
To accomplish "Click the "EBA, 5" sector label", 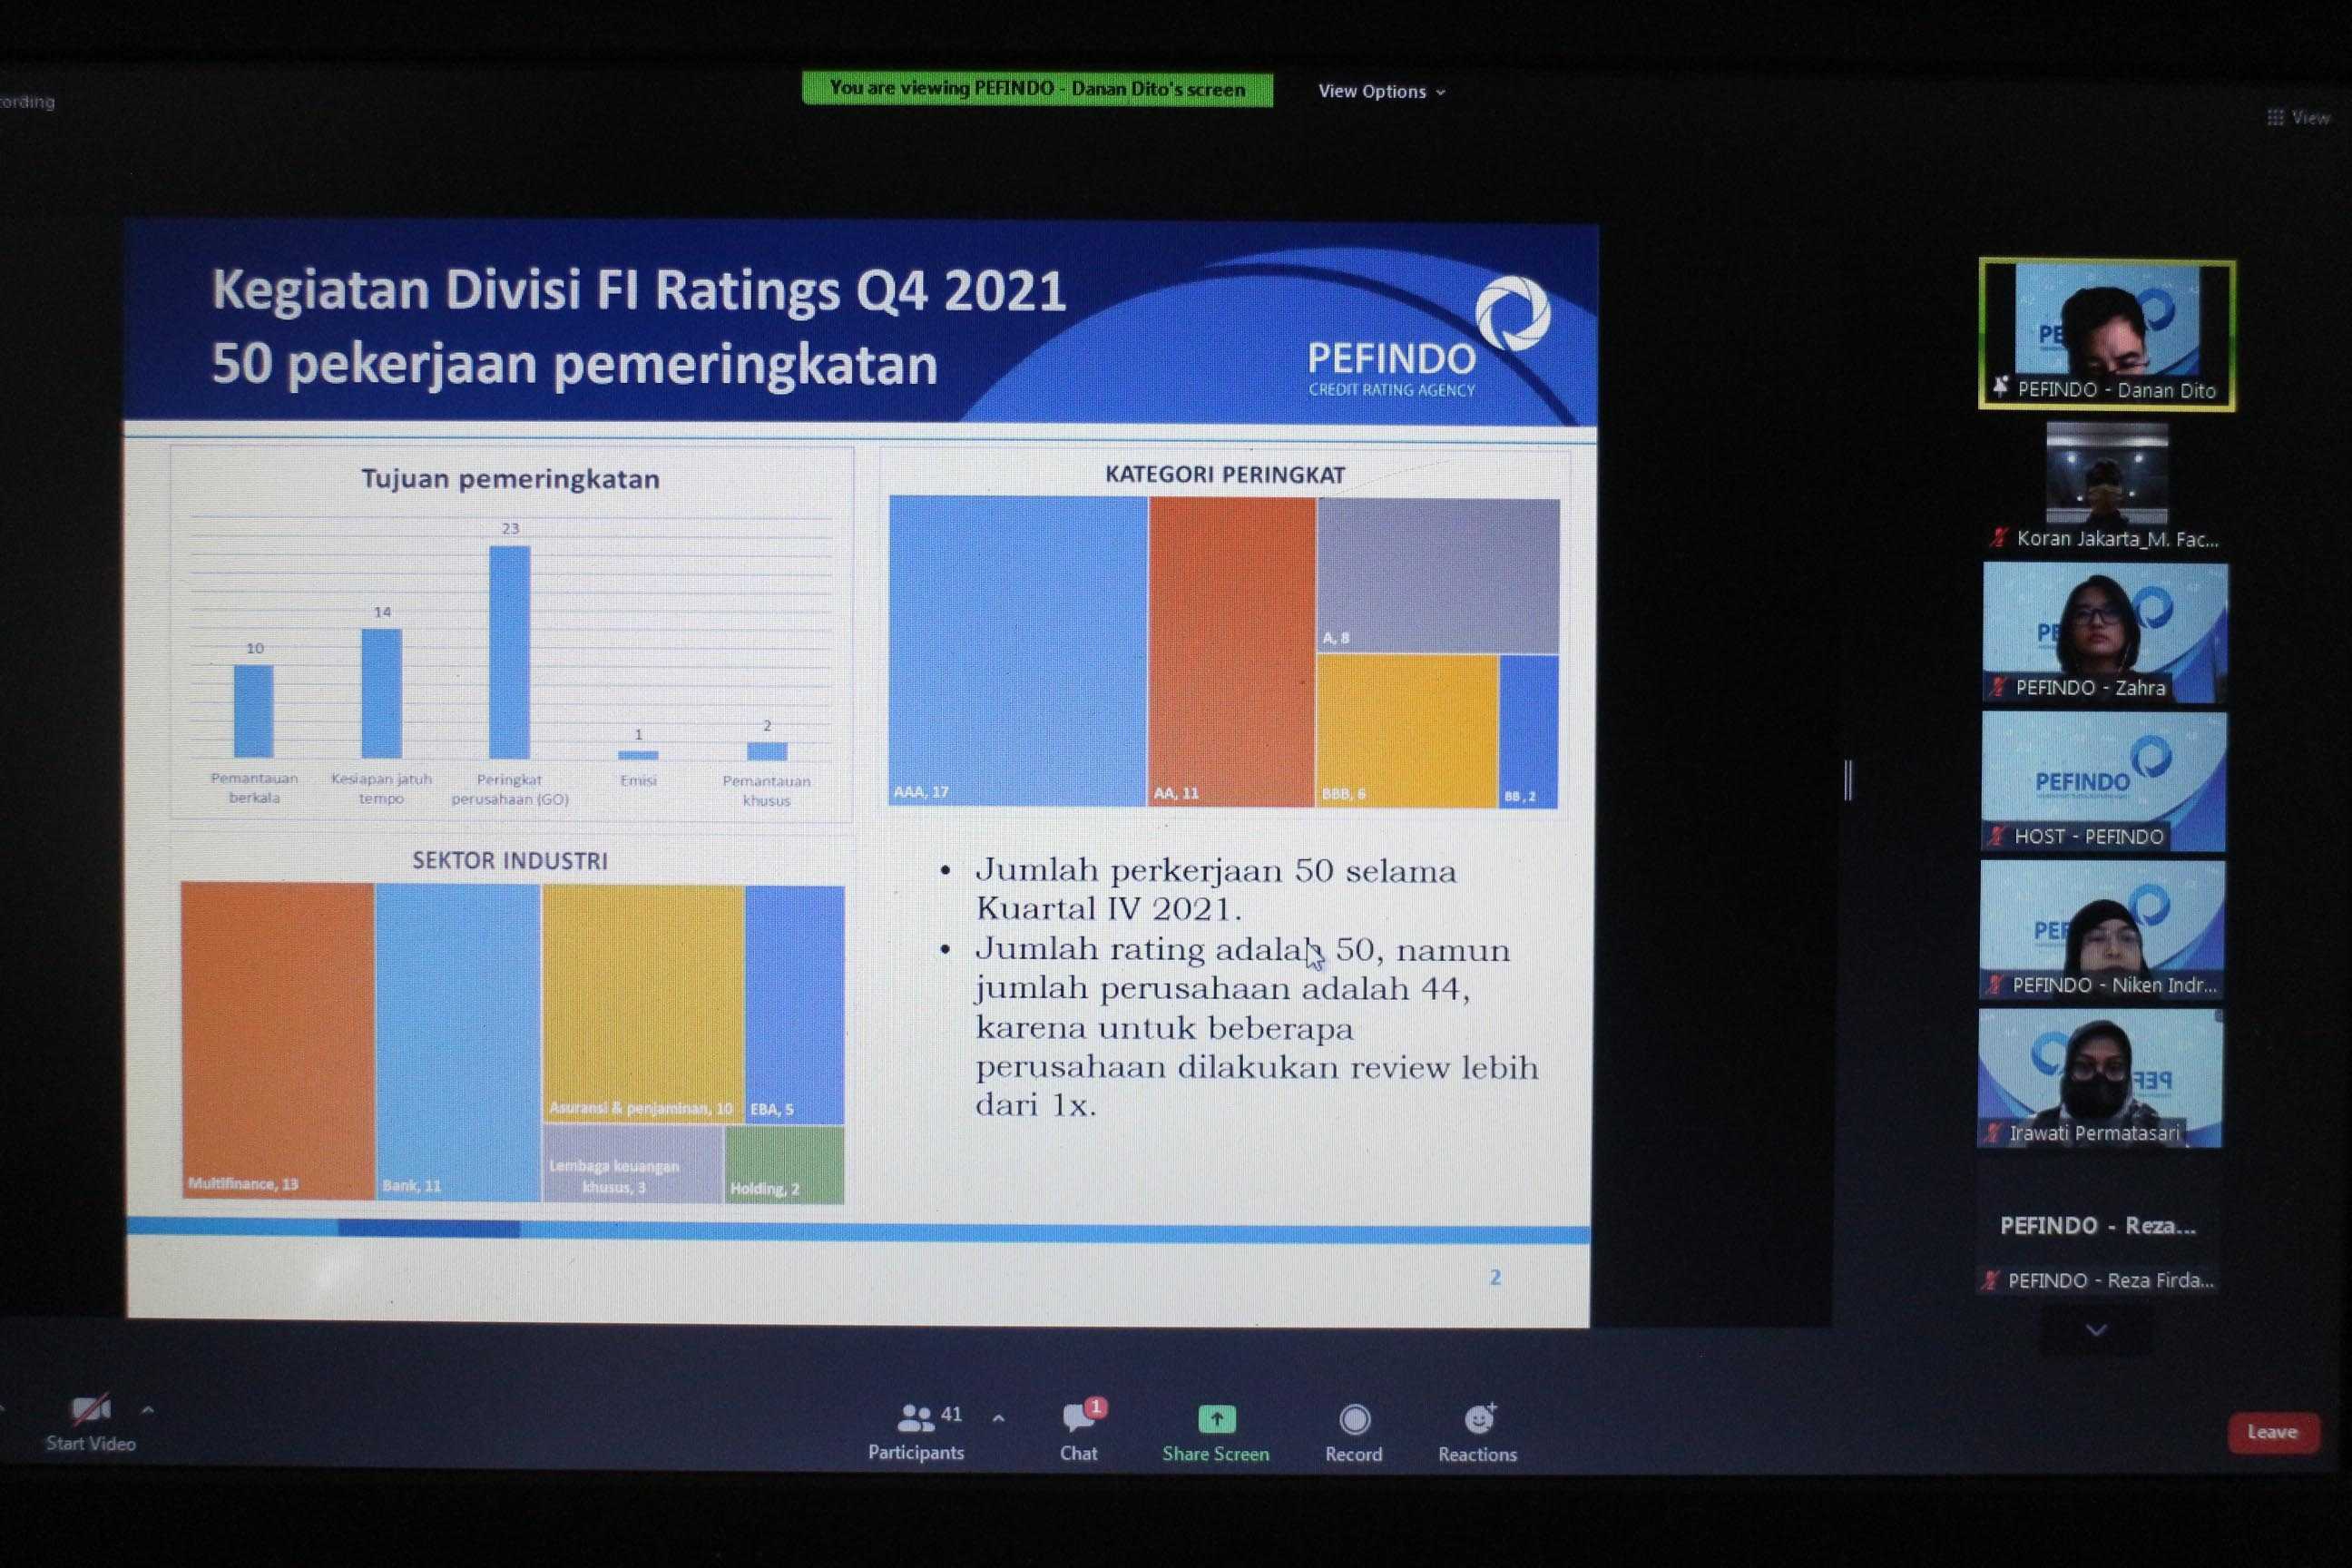I will click(x=771, y=1109).
